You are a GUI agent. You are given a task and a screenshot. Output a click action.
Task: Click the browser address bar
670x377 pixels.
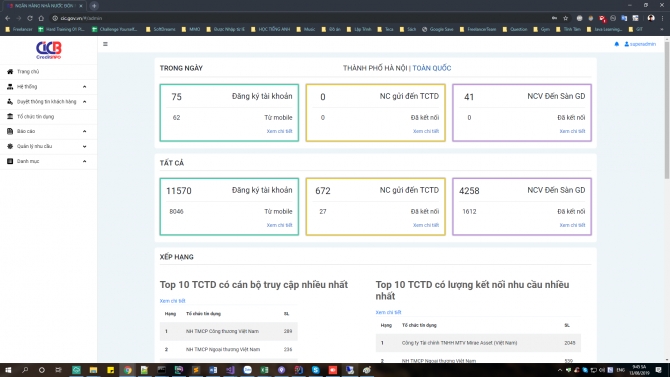[x=299, y=18]
